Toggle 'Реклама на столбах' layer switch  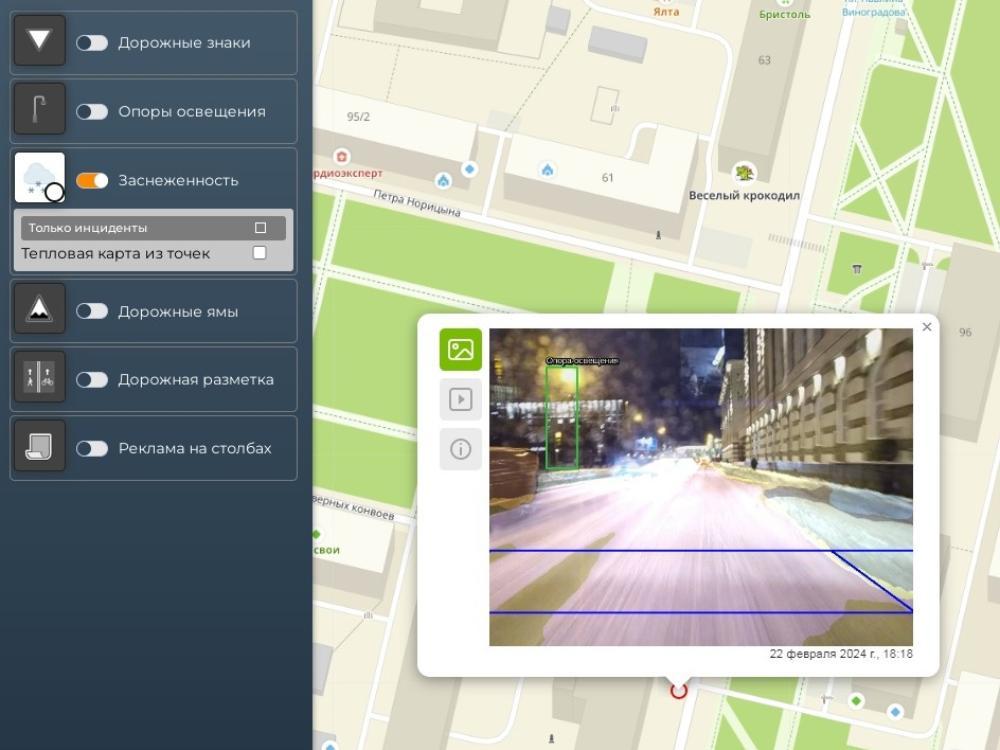92,448
